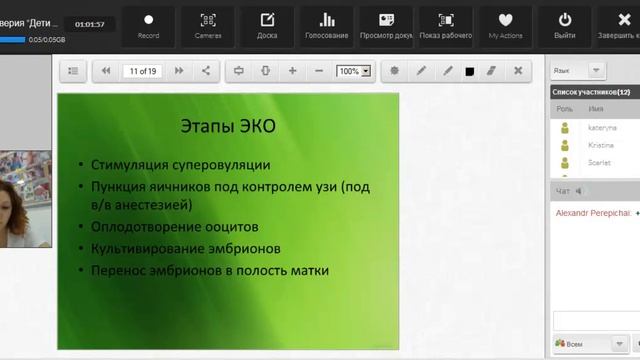Select participant Kristina
The image size is (640, 360).
tap(601, 145)
